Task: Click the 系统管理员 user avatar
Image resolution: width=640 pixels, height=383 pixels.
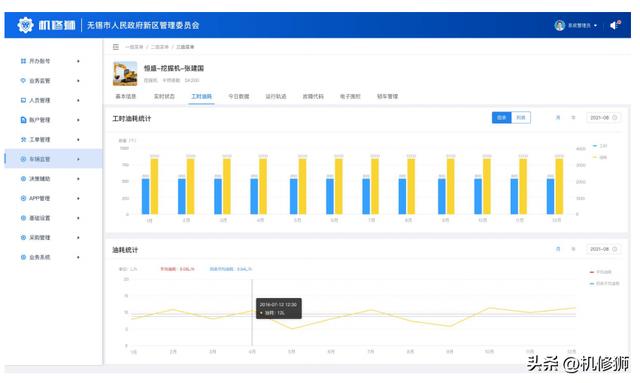Action: 559,25
